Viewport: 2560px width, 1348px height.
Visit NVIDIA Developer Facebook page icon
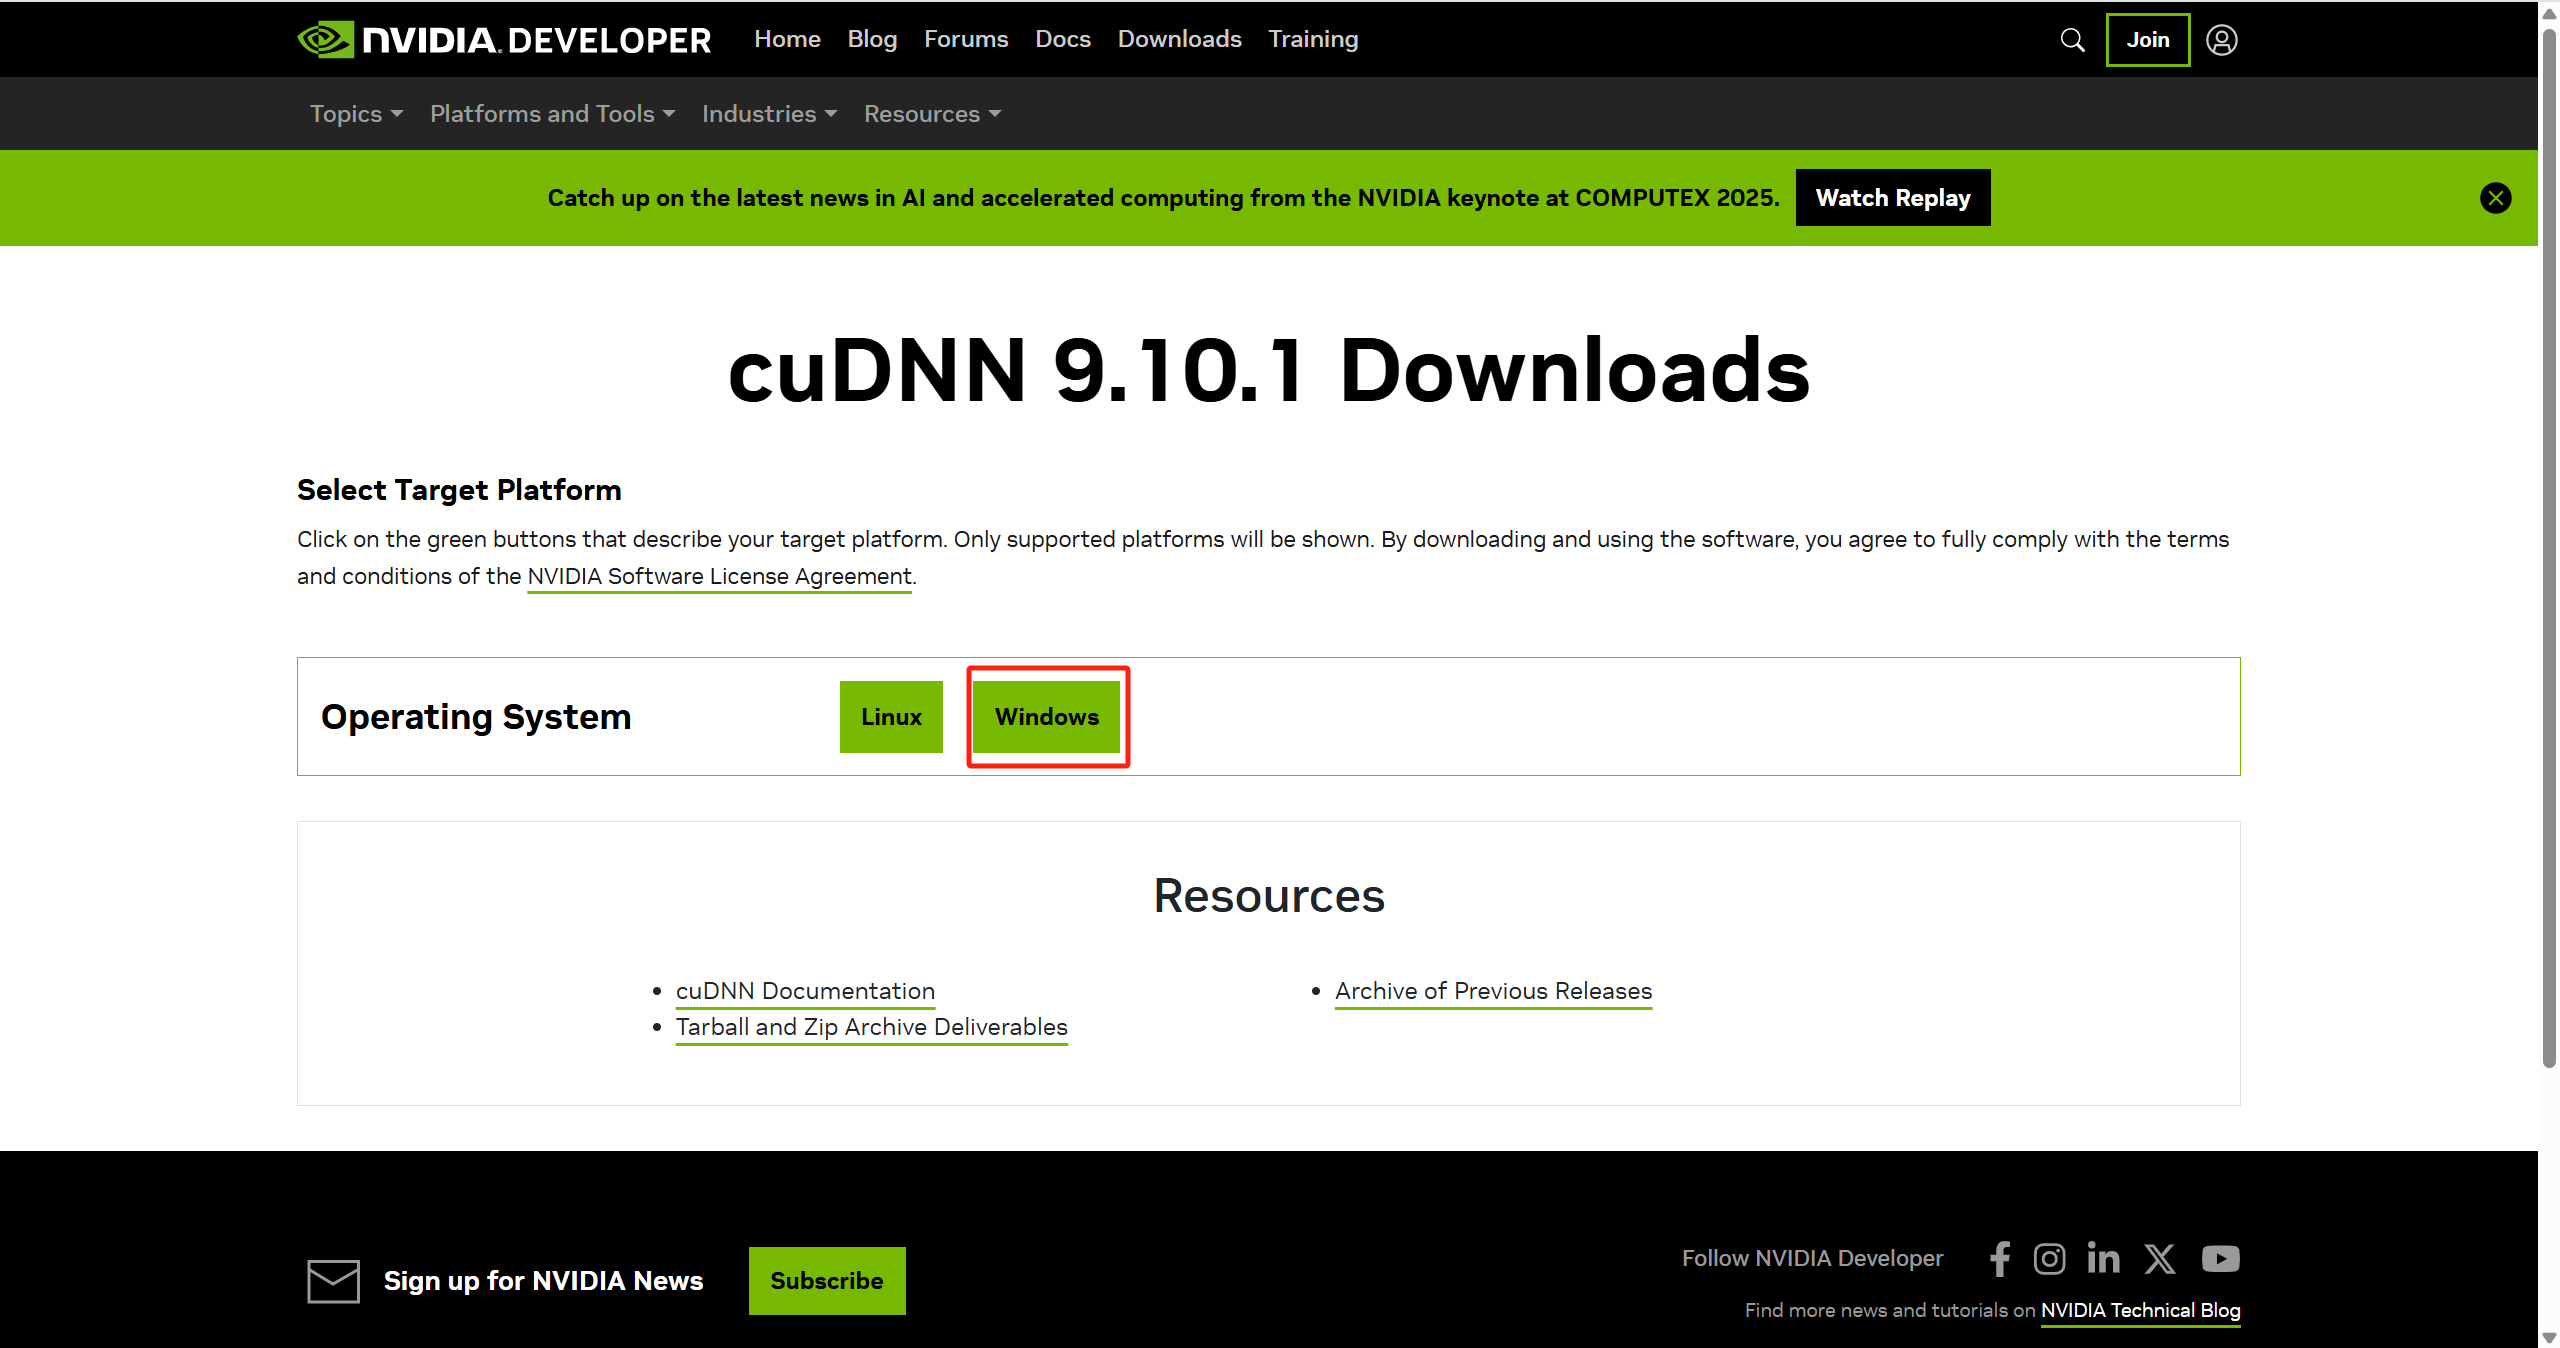coord(1999,1258)
